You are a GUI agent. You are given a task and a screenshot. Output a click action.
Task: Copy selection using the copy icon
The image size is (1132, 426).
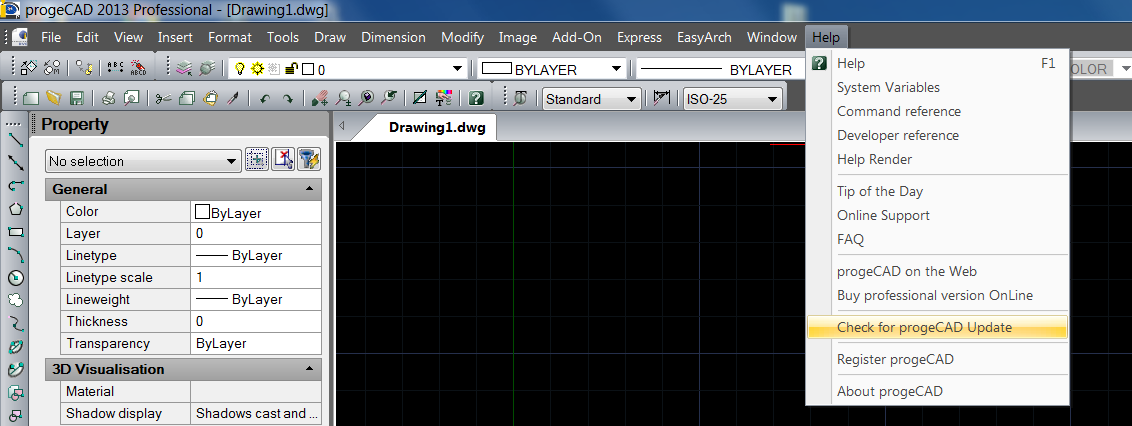coord(187,98)
